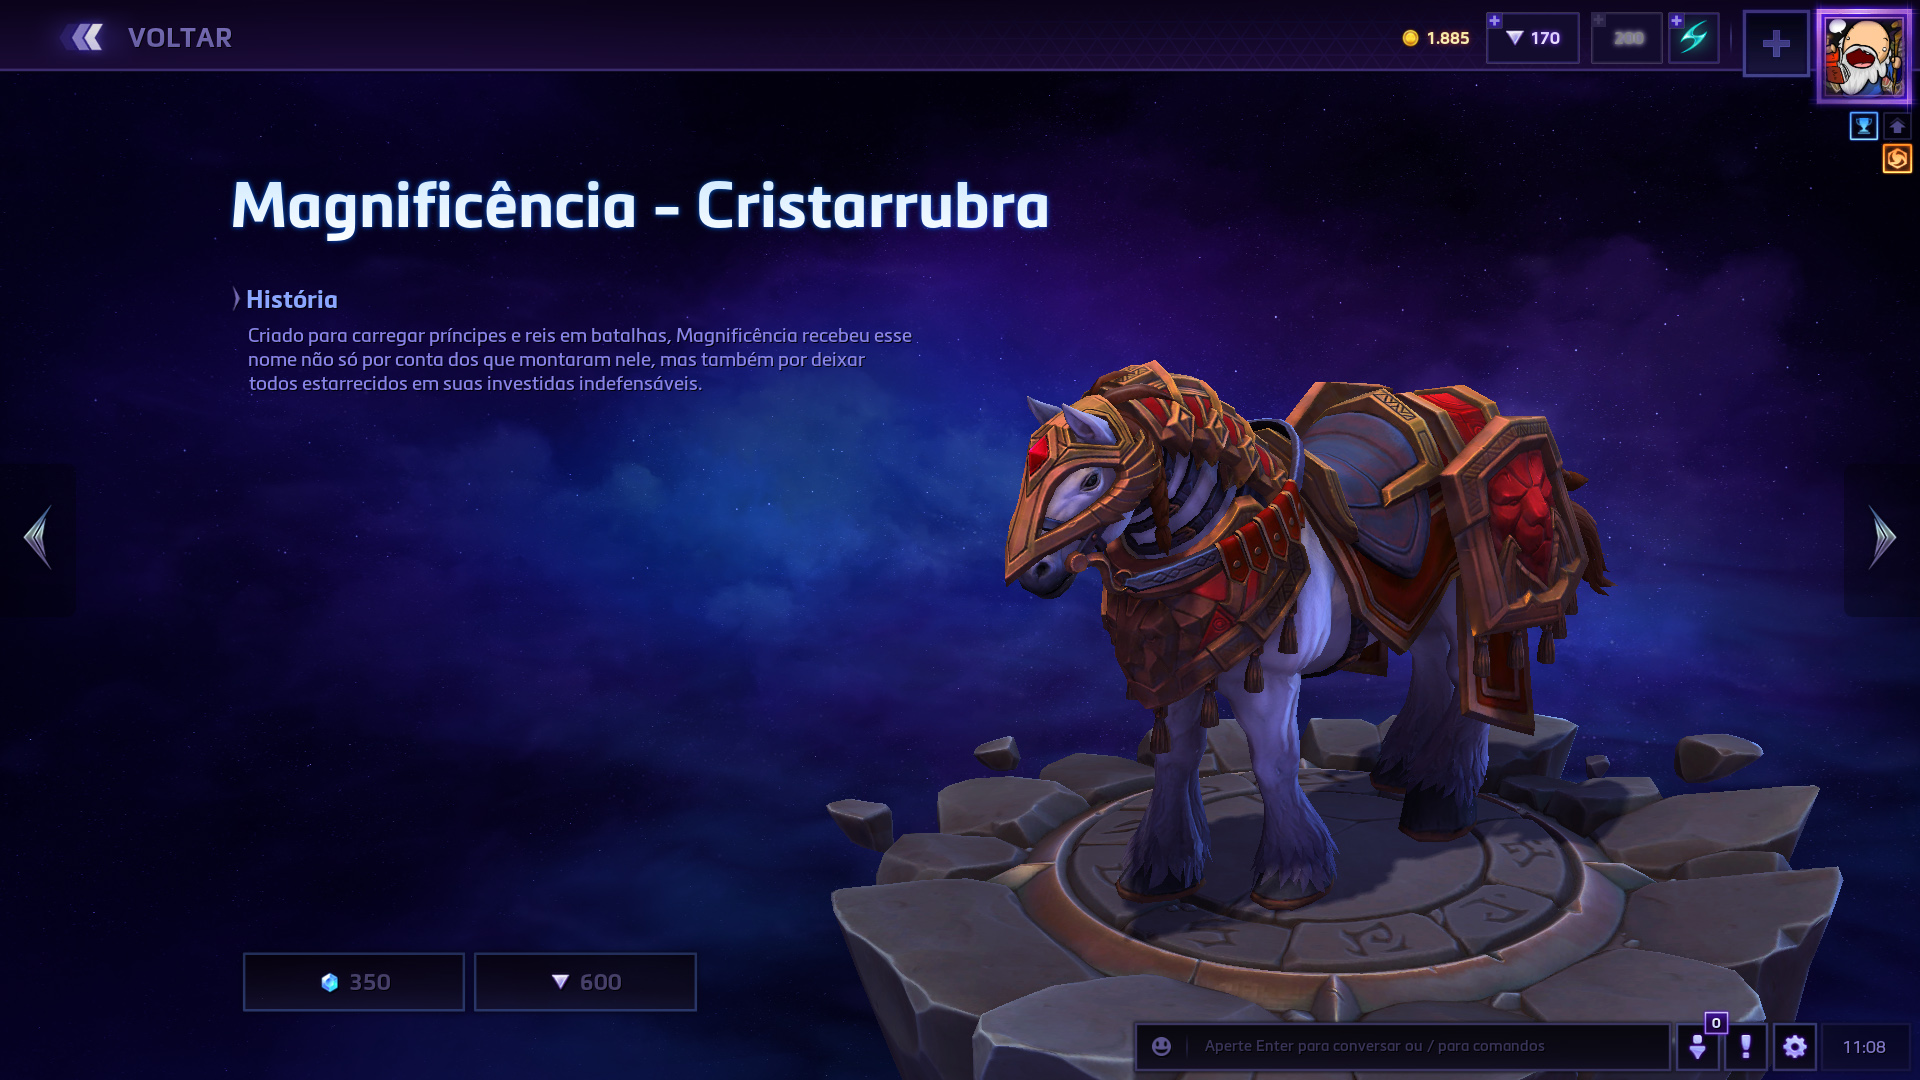This screenshot has height=1080, width=1920.
Task: Open the emoji picker in chat bar
Action: coord(1161,1046)
